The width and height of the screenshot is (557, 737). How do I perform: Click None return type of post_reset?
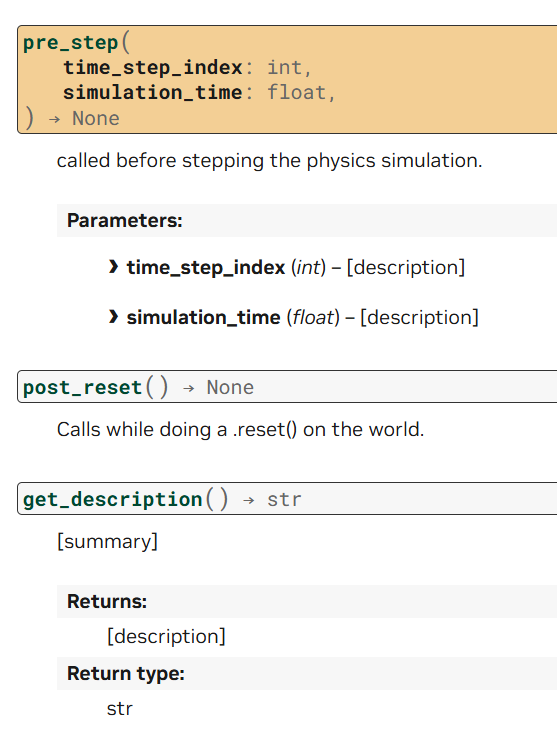point(230,388)
